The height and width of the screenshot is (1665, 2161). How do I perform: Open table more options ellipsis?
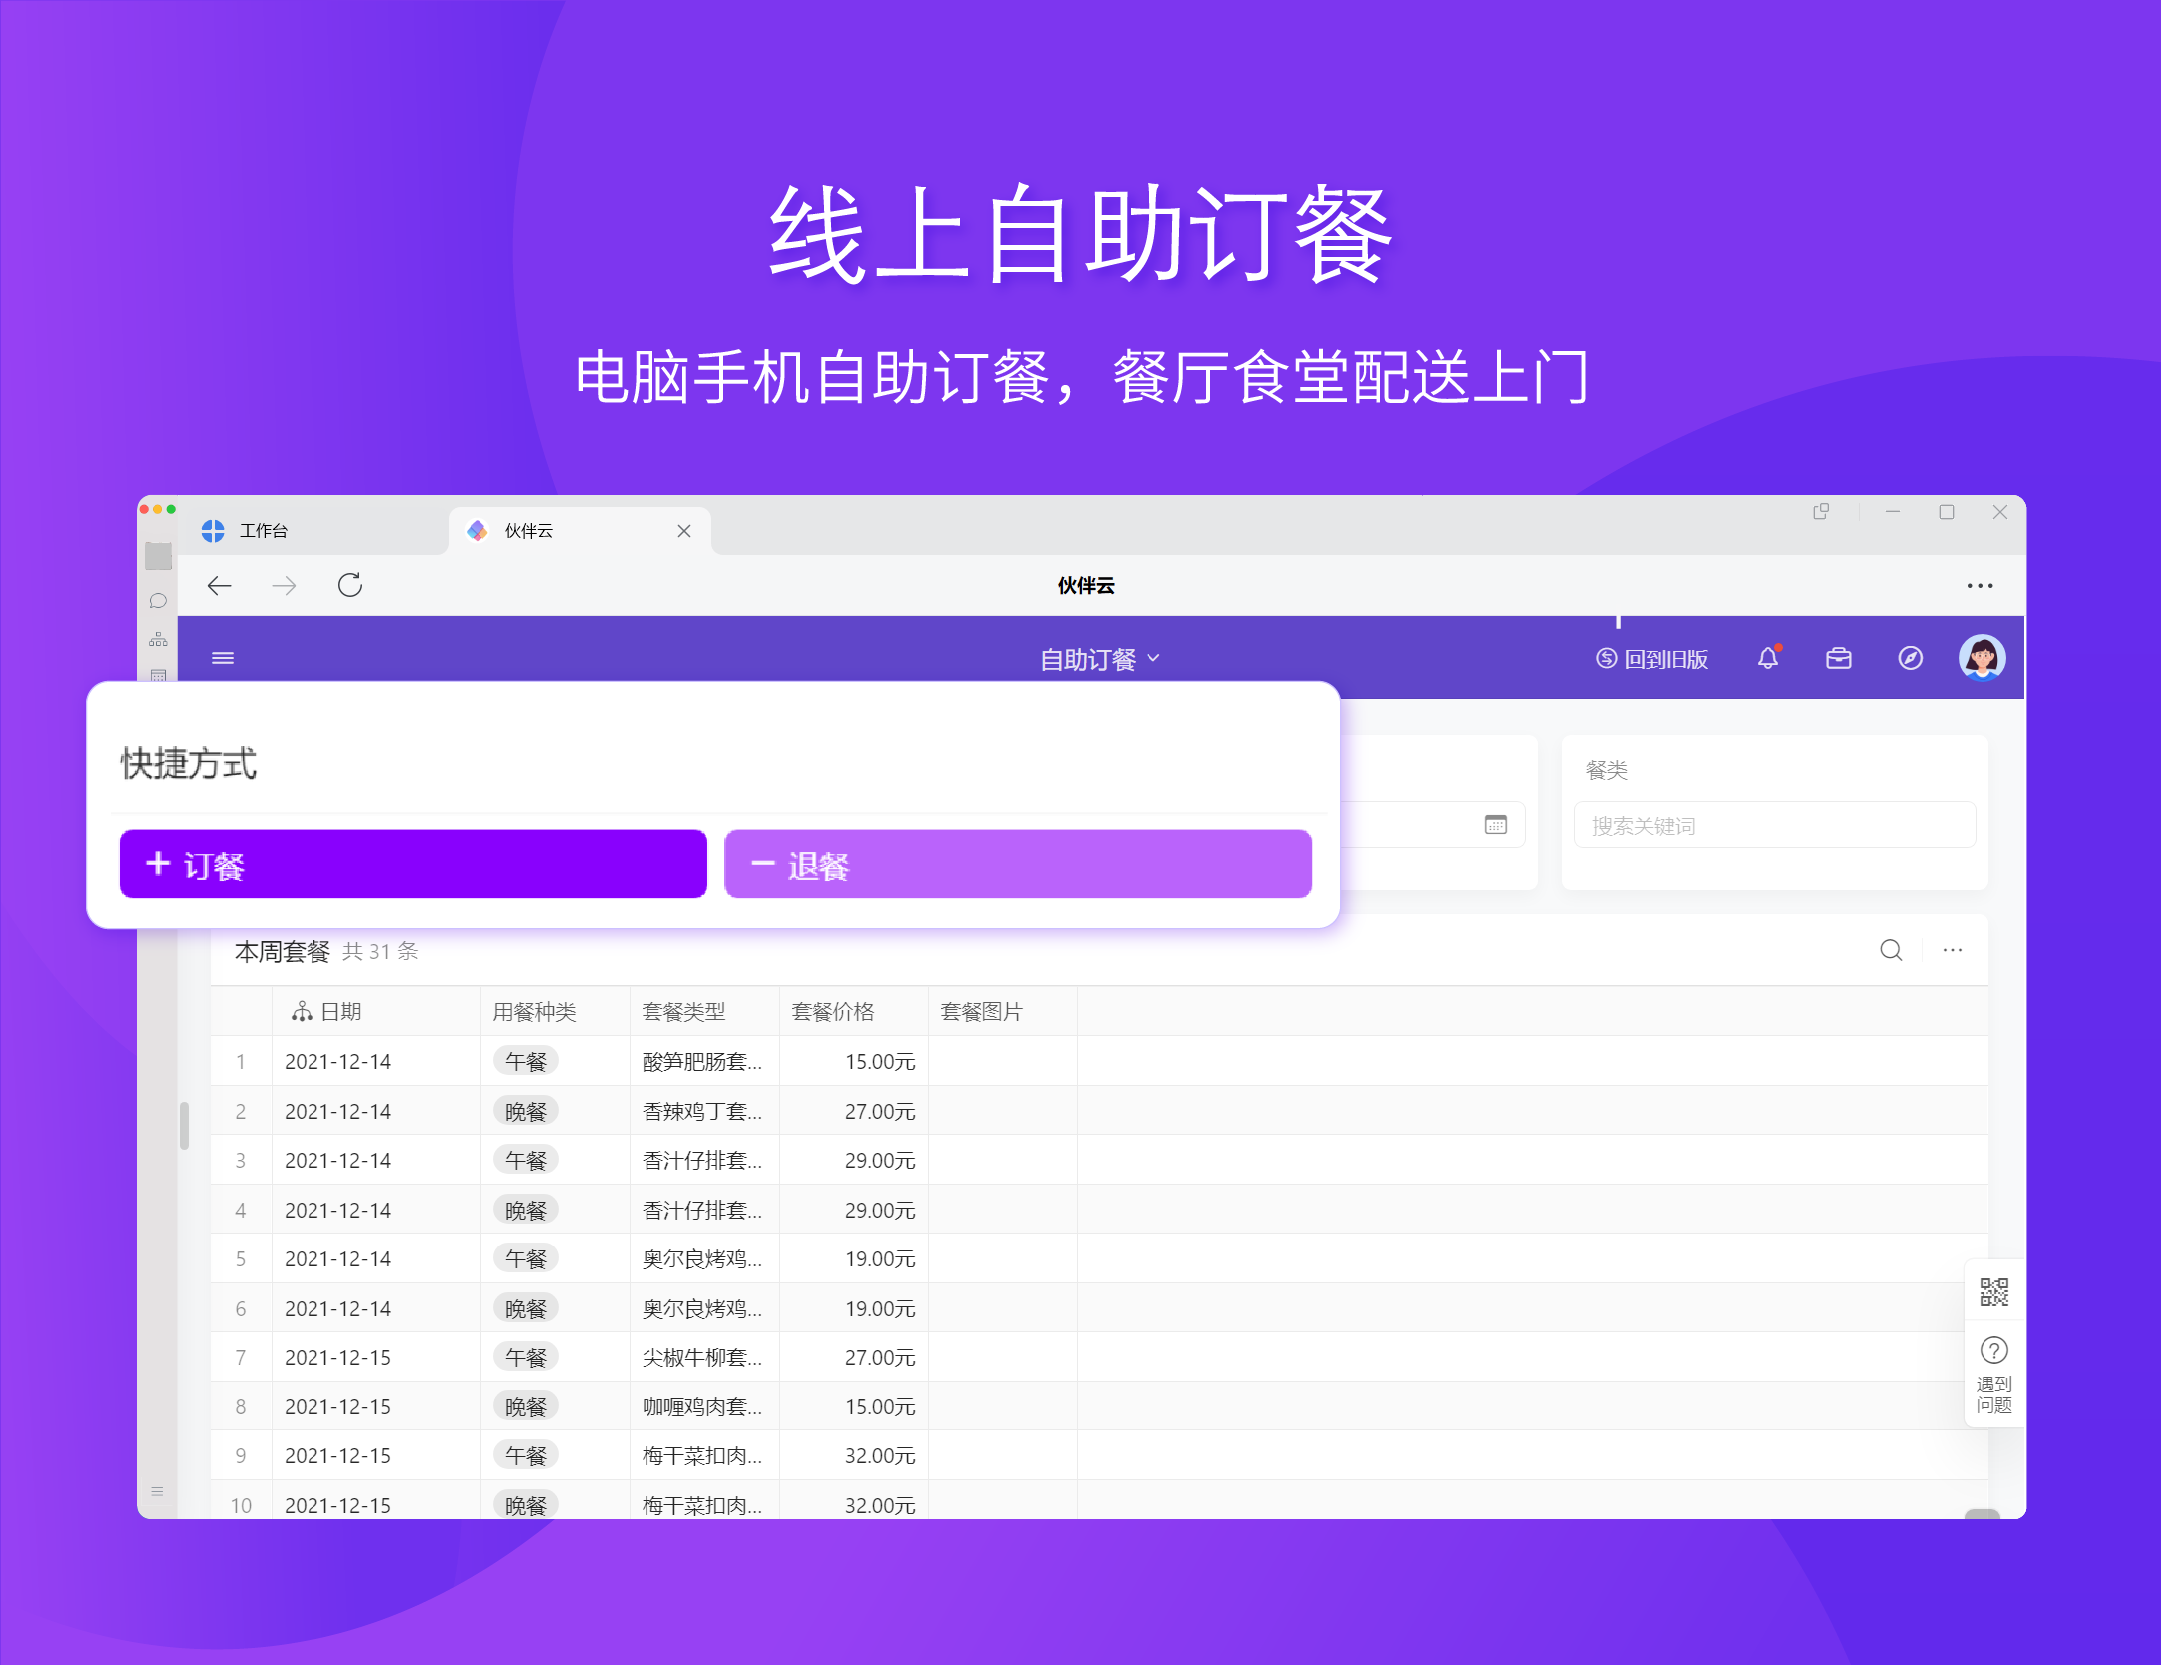pyautogui.click(x=1952, y=950)
